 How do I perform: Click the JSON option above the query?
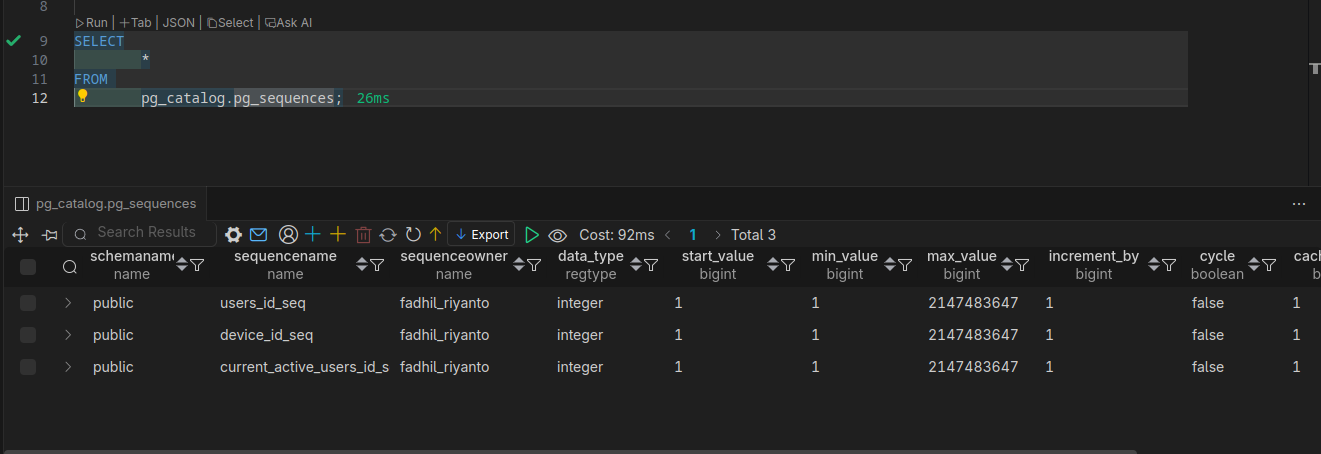coord(179,22)
